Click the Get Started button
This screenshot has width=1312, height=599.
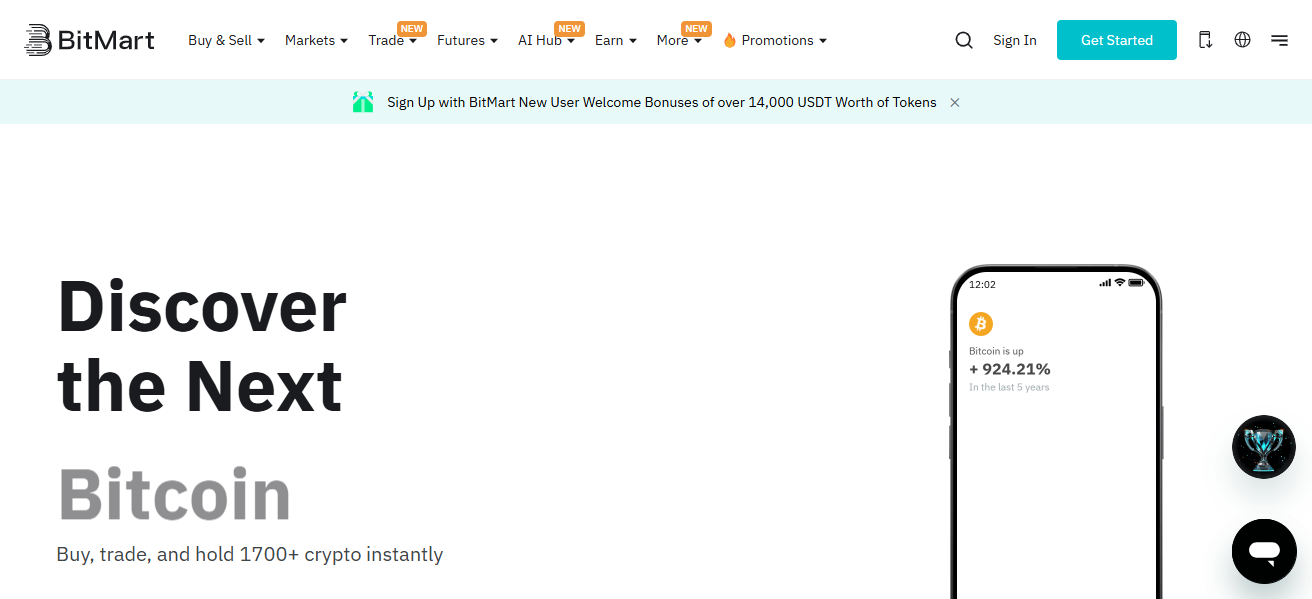click(x=1117, y=40)
